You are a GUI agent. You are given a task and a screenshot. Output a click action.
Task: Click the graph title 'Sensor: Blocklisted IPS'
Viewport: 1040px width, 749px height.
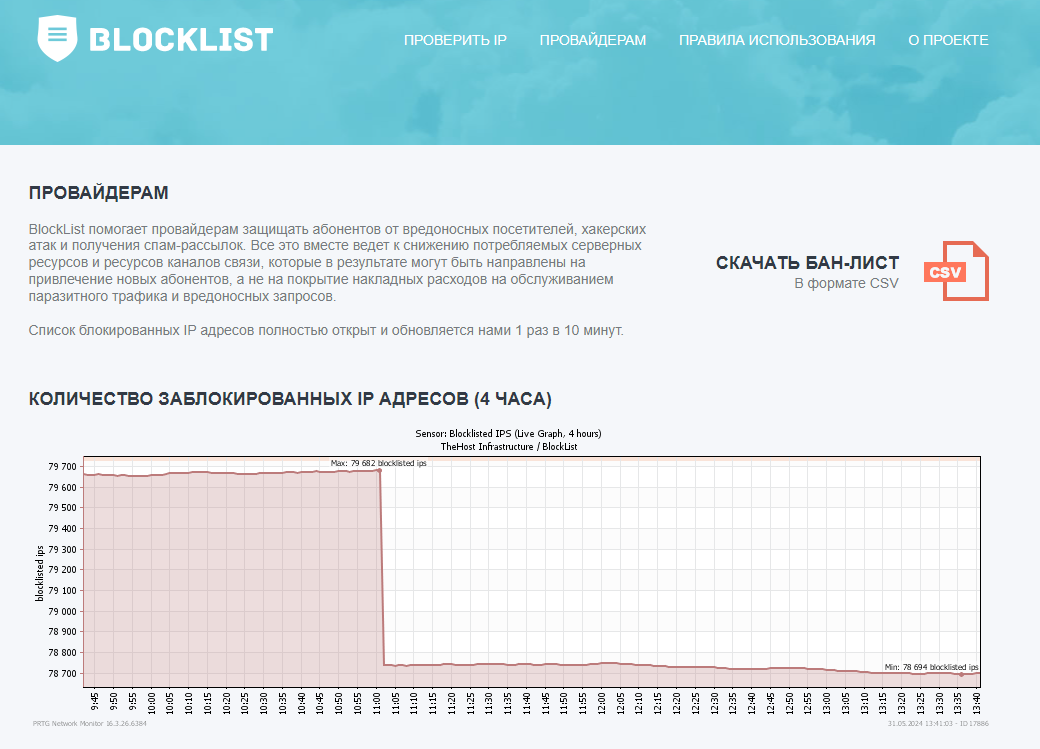pos(508,433)
